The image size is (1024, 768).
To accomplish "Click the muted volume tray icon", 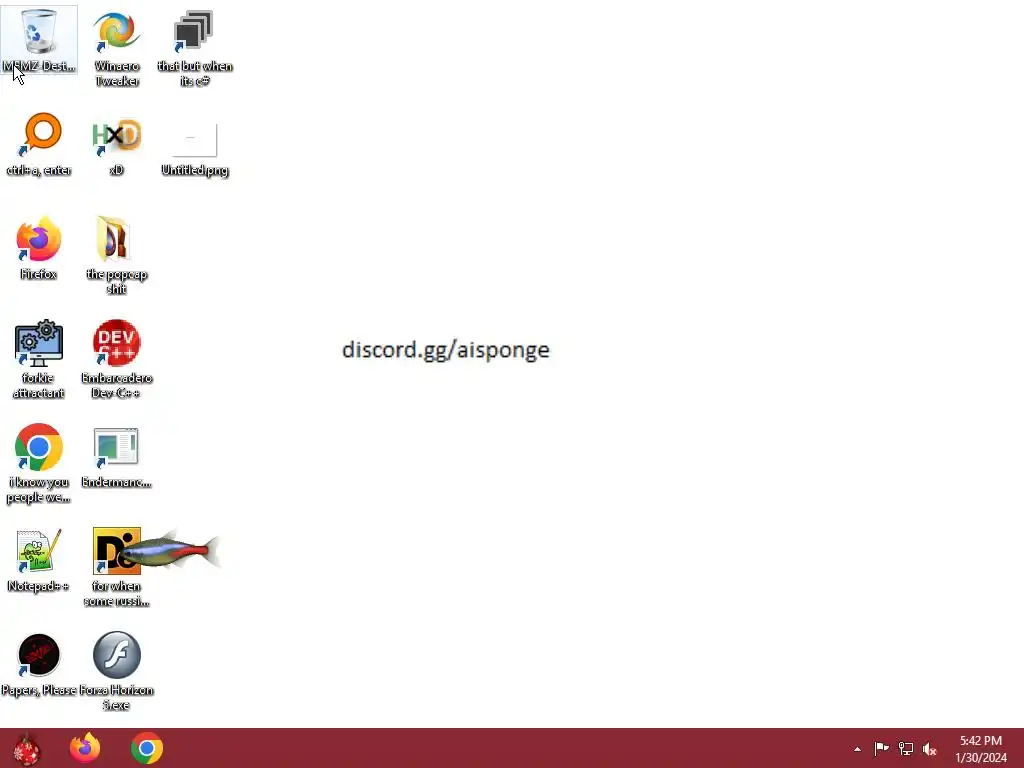I will pyautogui.click(x=930, y=749).
